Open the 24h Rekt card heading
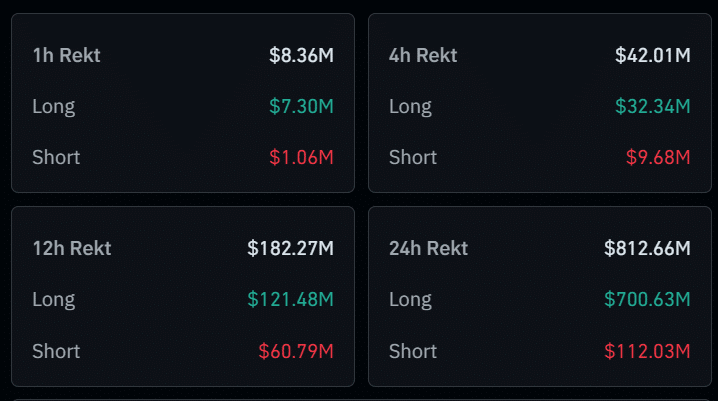The height and width of the screenshot is (401, 718). 428,248
